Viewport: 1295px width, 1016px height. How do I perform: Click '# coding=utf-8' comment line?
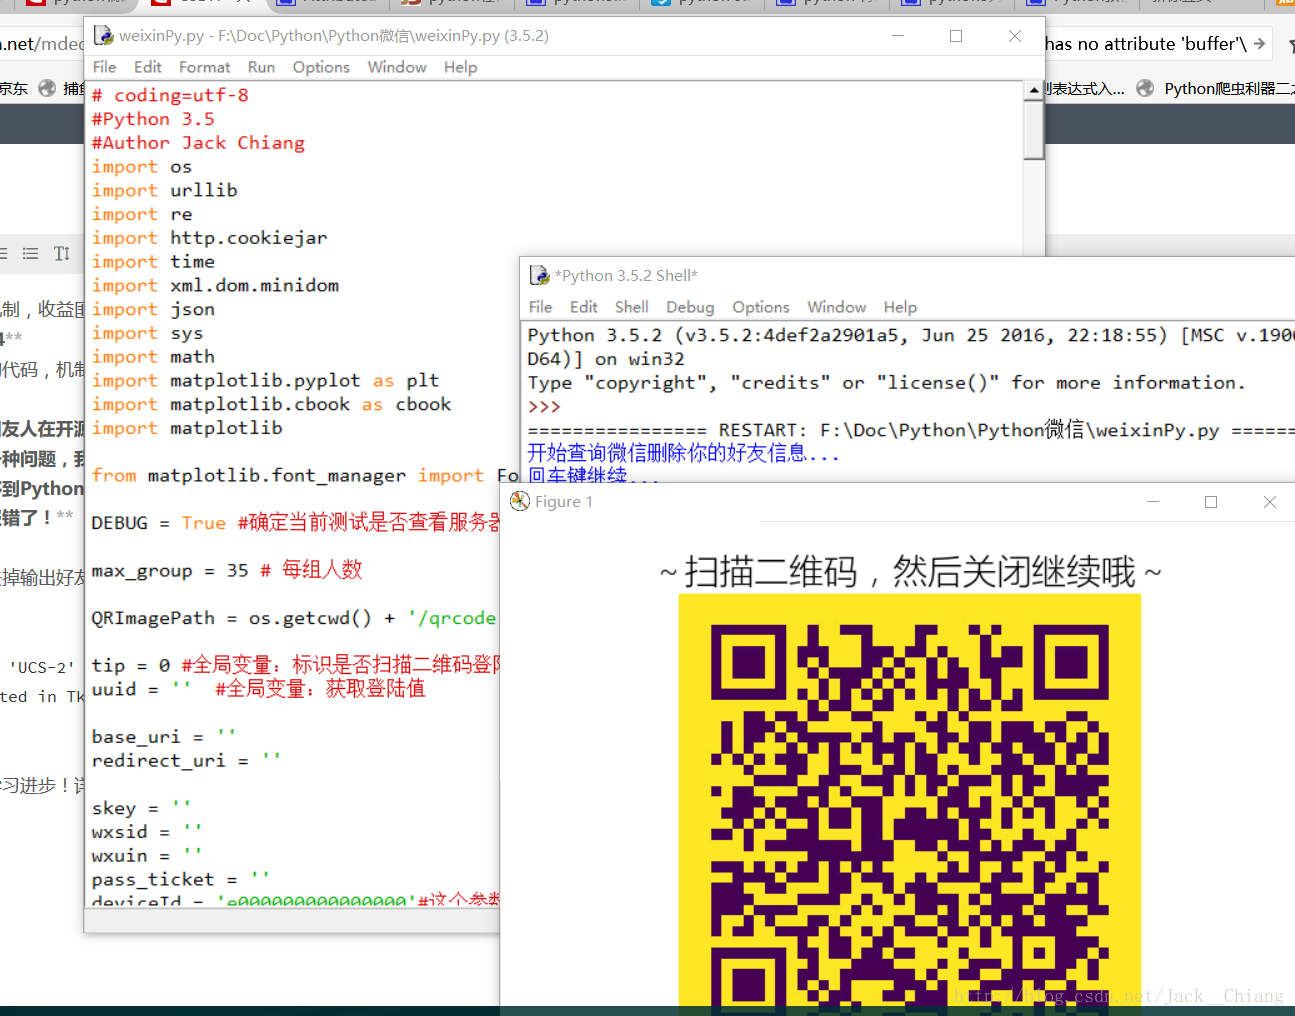click(x=170, y=95)
